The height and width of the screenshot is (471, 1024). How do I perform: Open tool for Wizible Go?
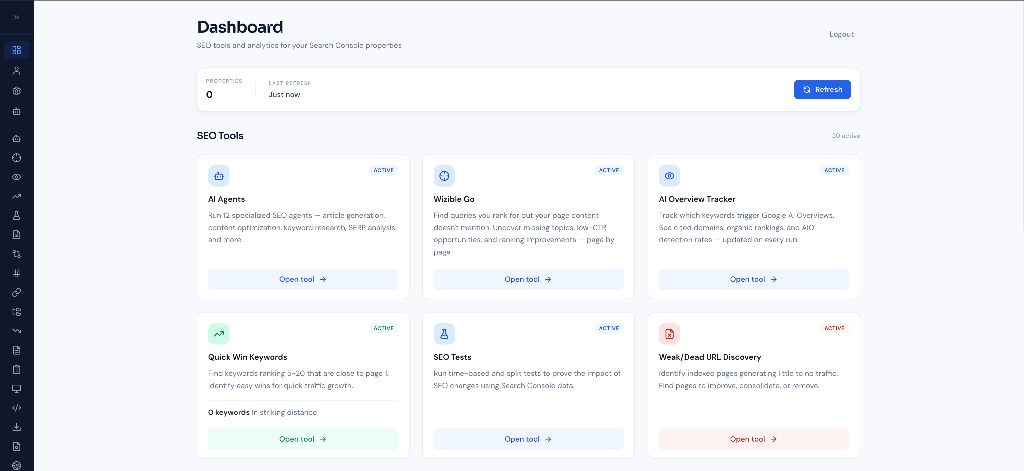coord(528,279)
